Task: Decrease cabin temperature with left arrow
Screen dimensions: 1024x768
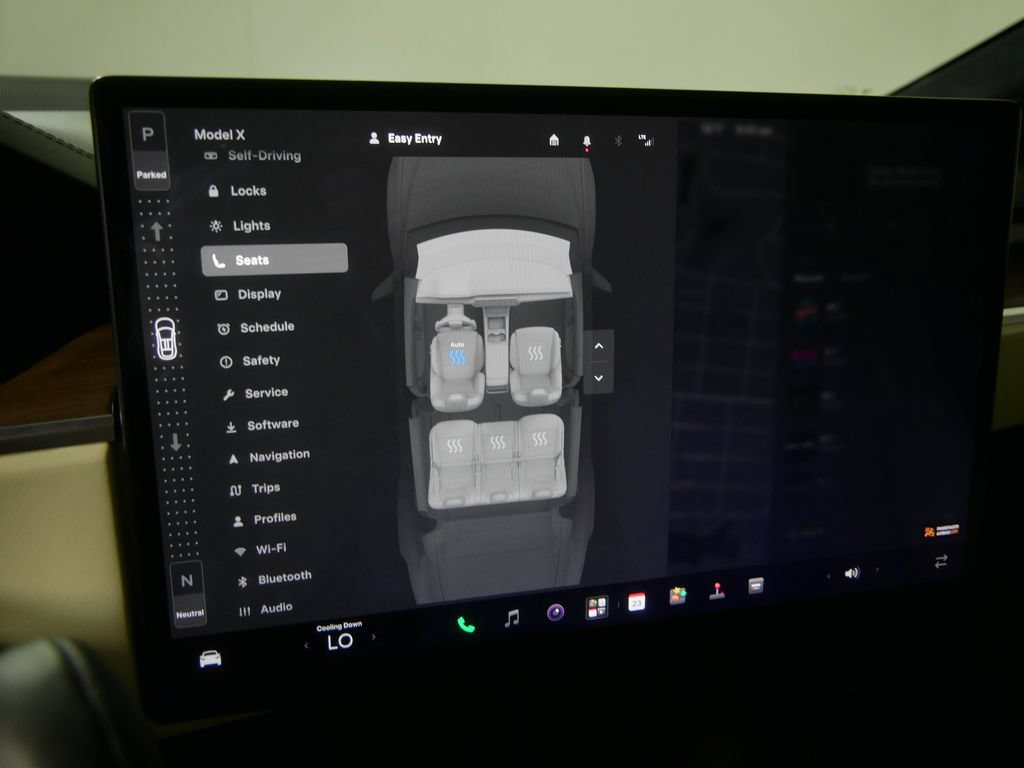Action: (306, 646)
